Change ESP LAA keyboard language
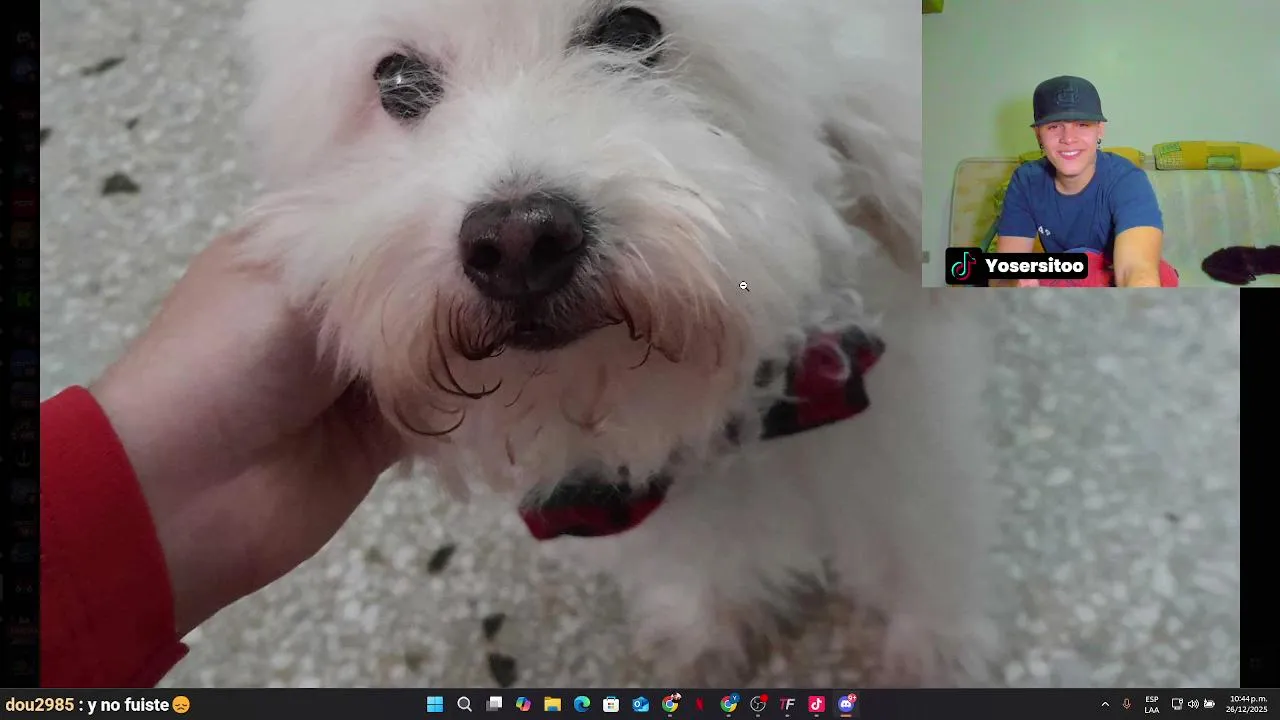This screenshot has width=1280, height=720. click(x=1152, y=704)
